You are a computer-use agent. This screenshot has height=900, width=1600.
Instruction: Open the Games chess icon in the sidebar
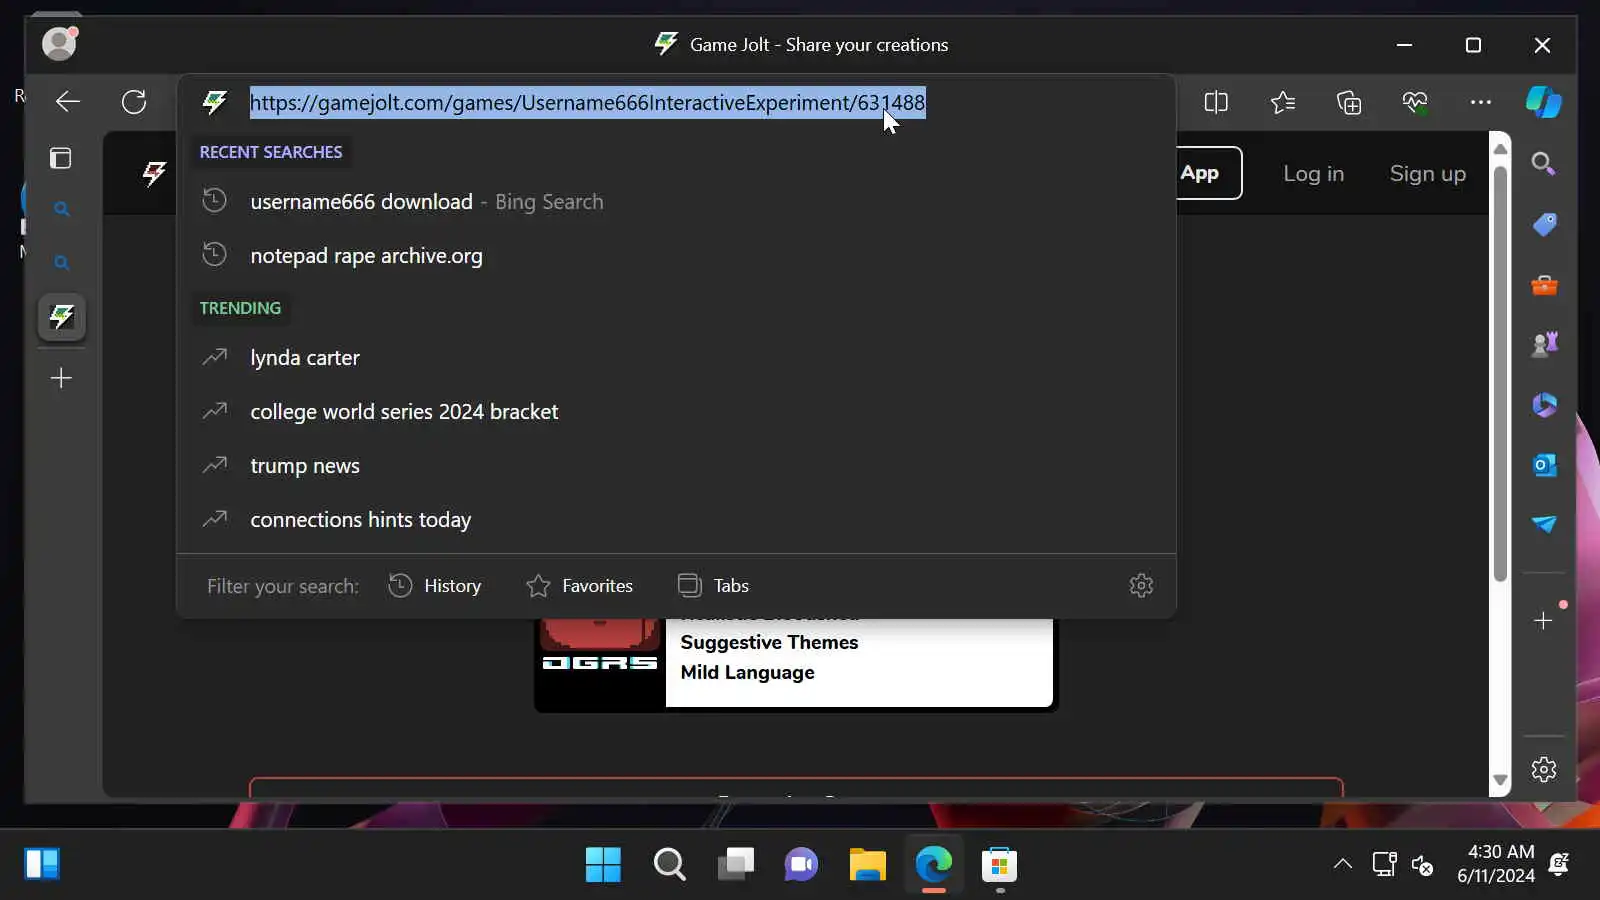point(1544,345)
